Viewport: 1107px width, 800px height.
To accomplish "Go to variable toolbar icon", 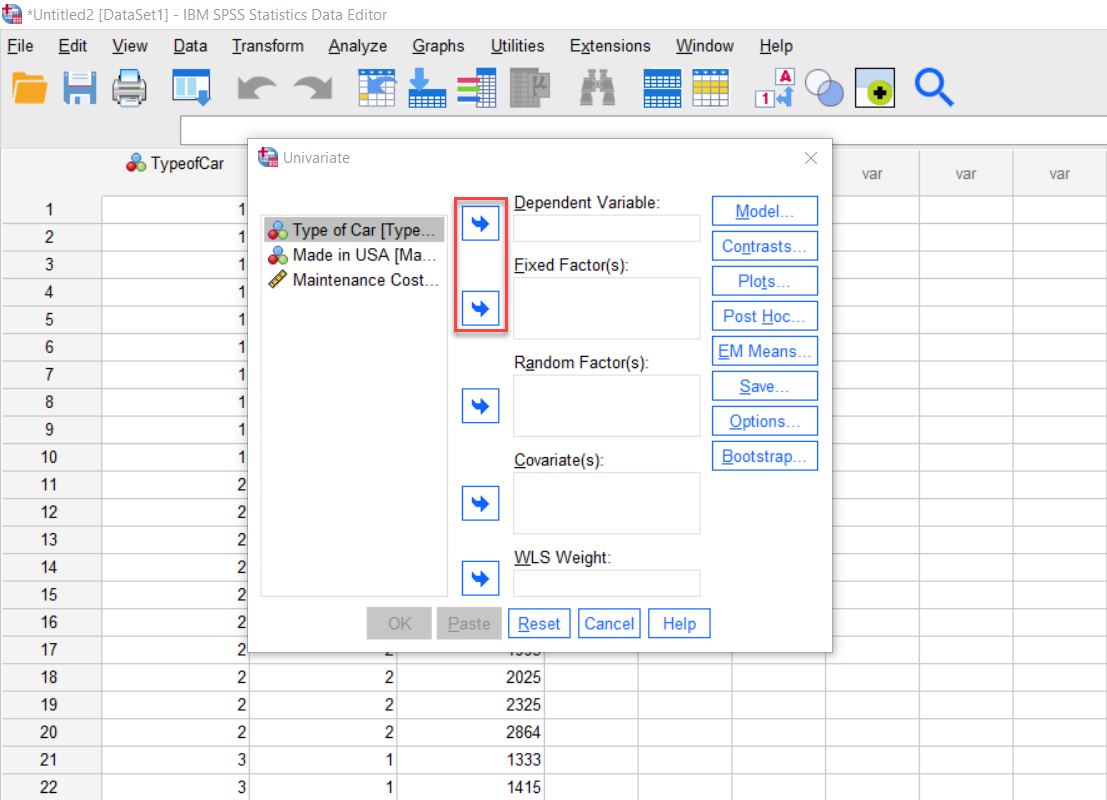I will click(426, 88).
